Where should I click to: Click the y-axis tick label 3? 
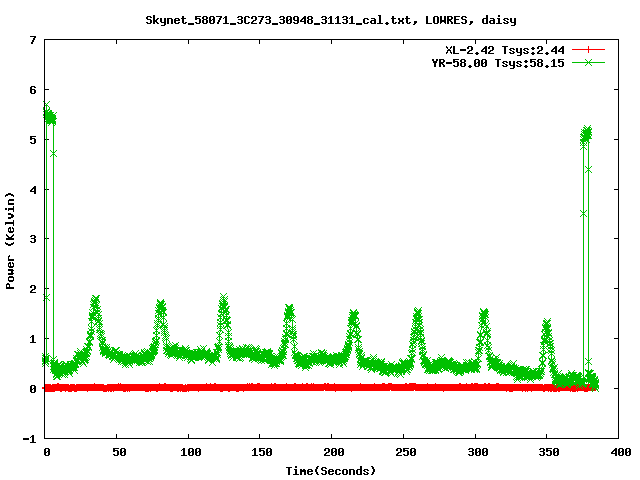pyautogui.click(x=33, y=239)
